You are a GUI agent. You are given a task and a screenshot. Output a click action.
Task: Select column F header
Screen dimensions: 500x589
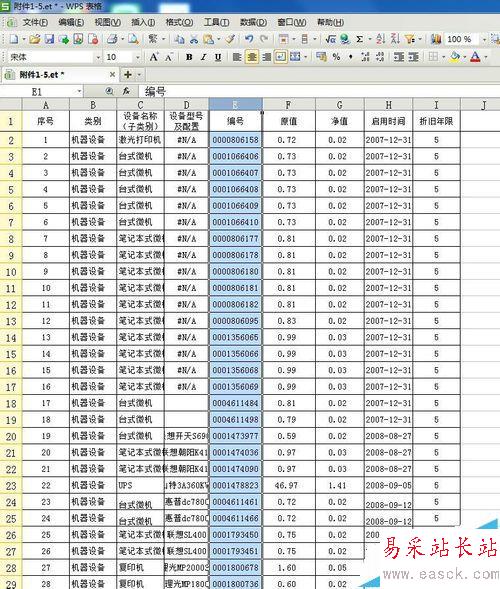(289, 104)
